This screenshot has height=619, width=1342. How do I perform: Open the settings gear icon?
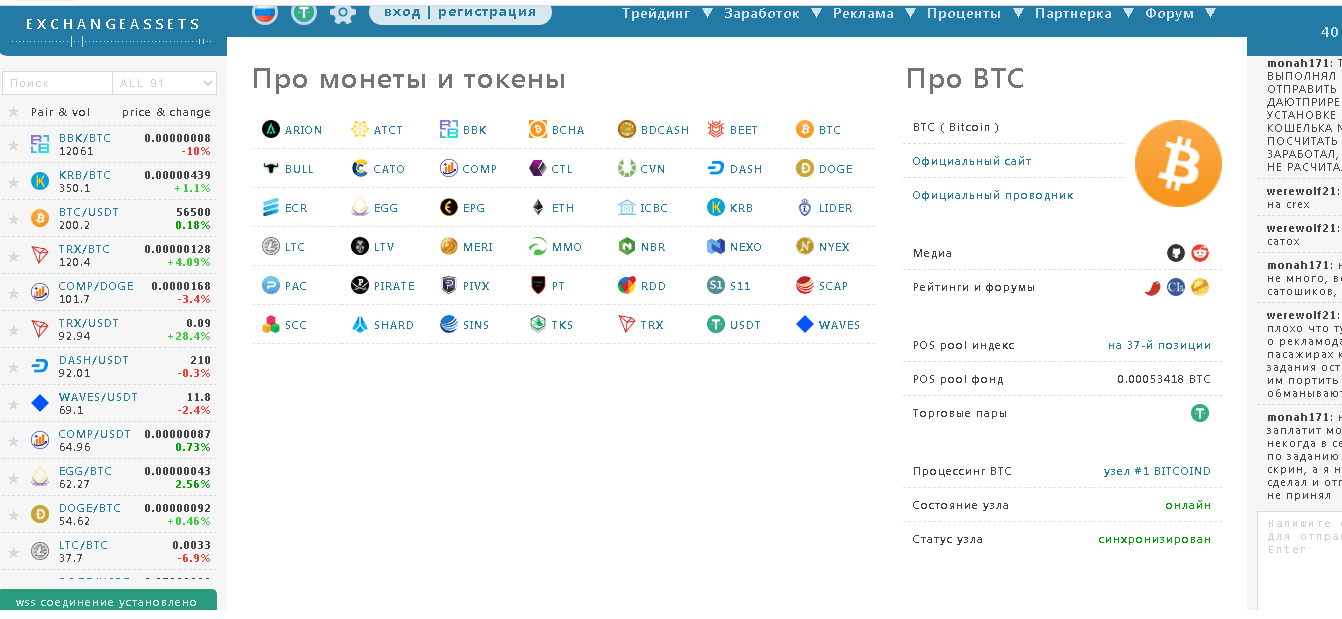pos(343,13)
